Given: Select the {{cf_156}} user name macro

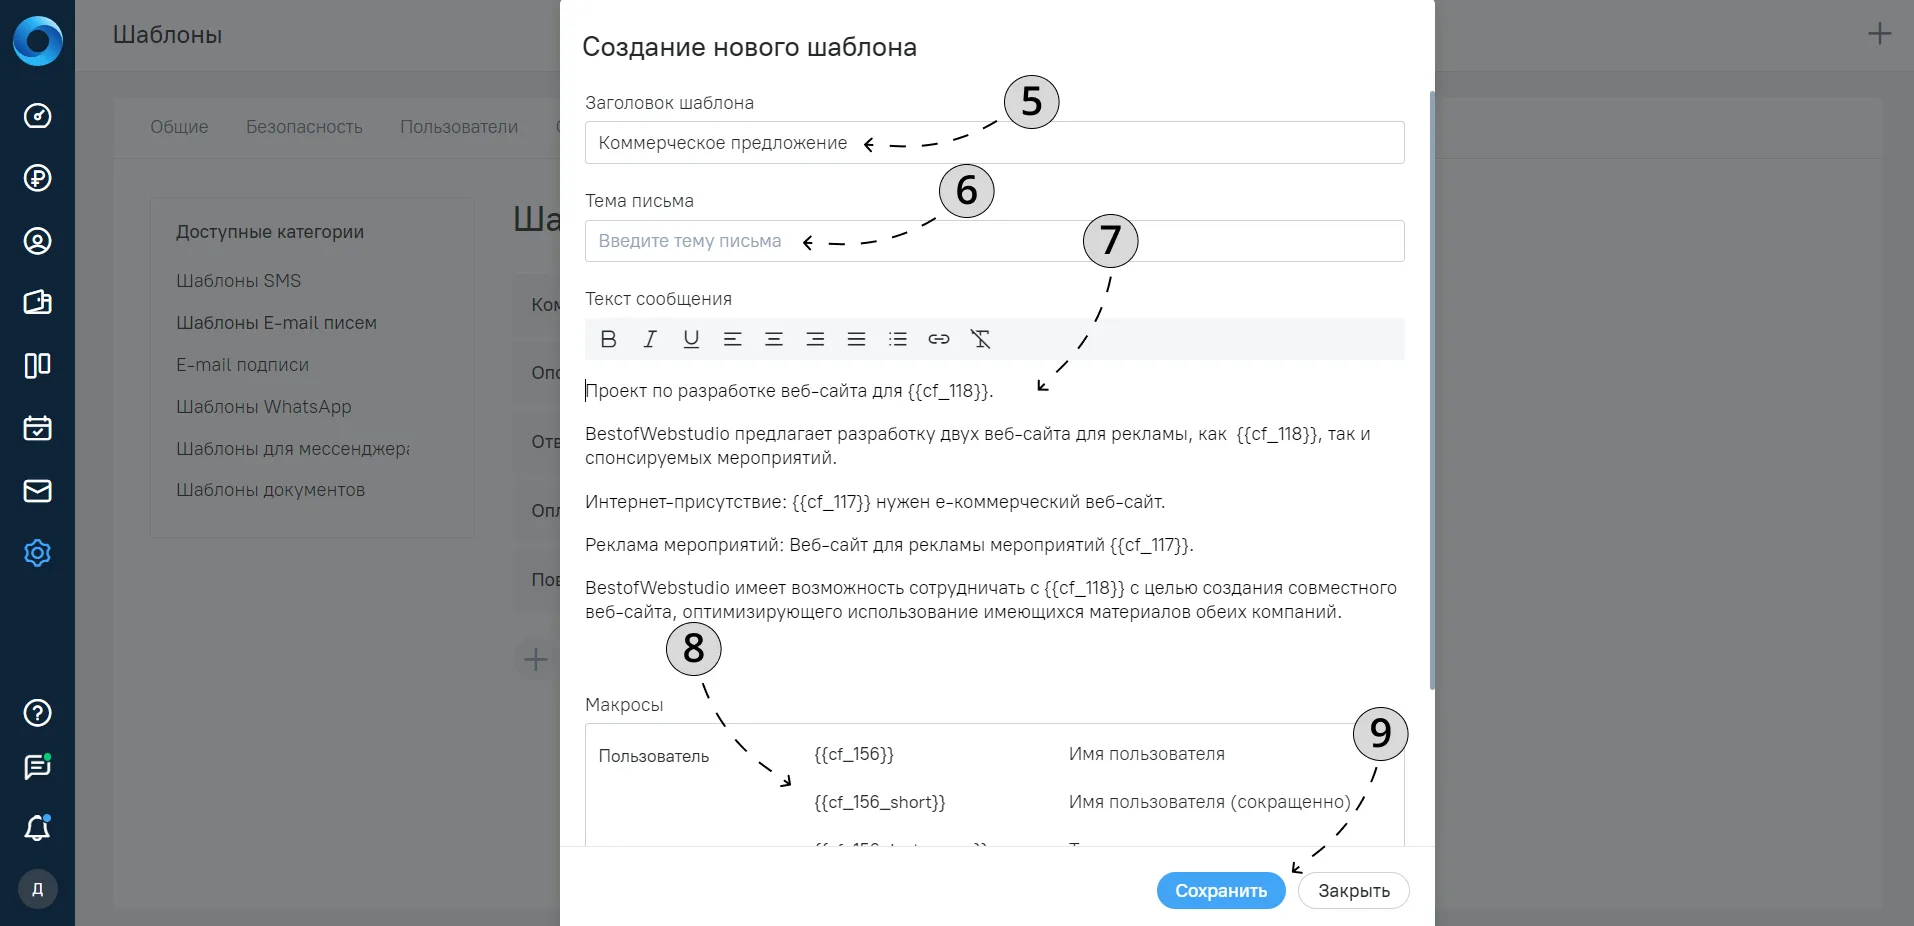Looking at the screenshot, I should tap(854, 754).
